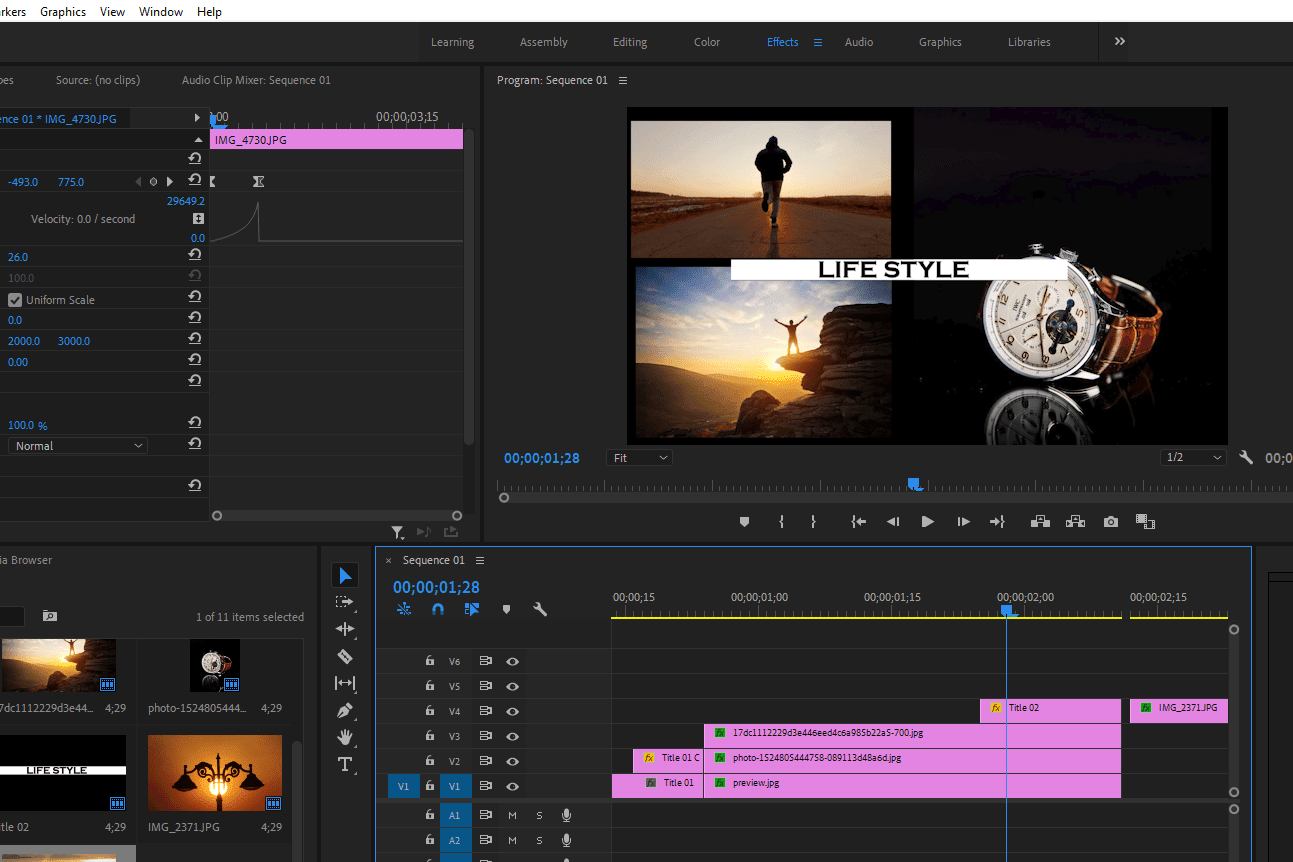Choose the Track Select Forward tool

[x=345, y=602]
